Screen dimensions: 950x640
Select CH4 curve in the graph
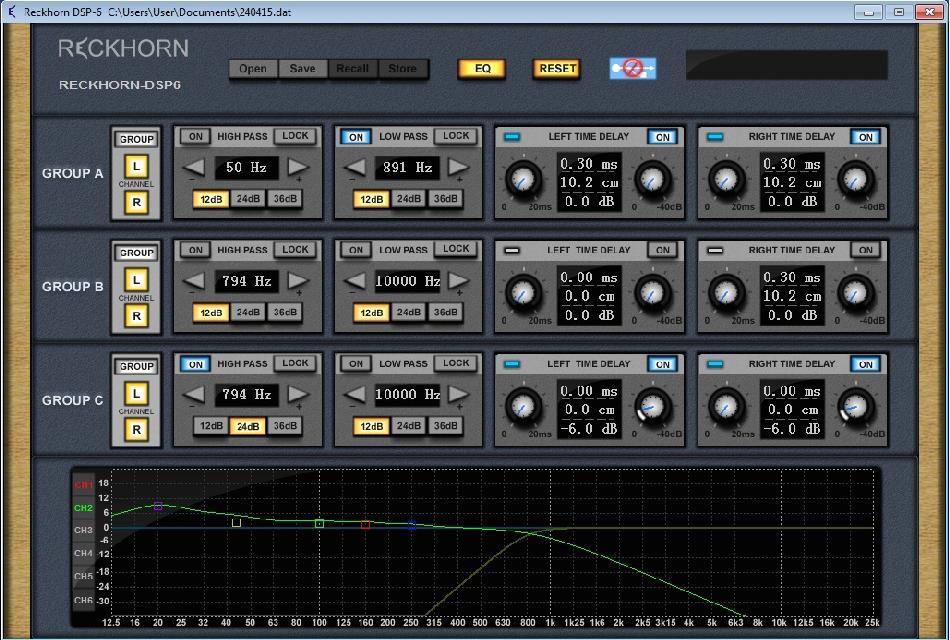click(84, 553)
